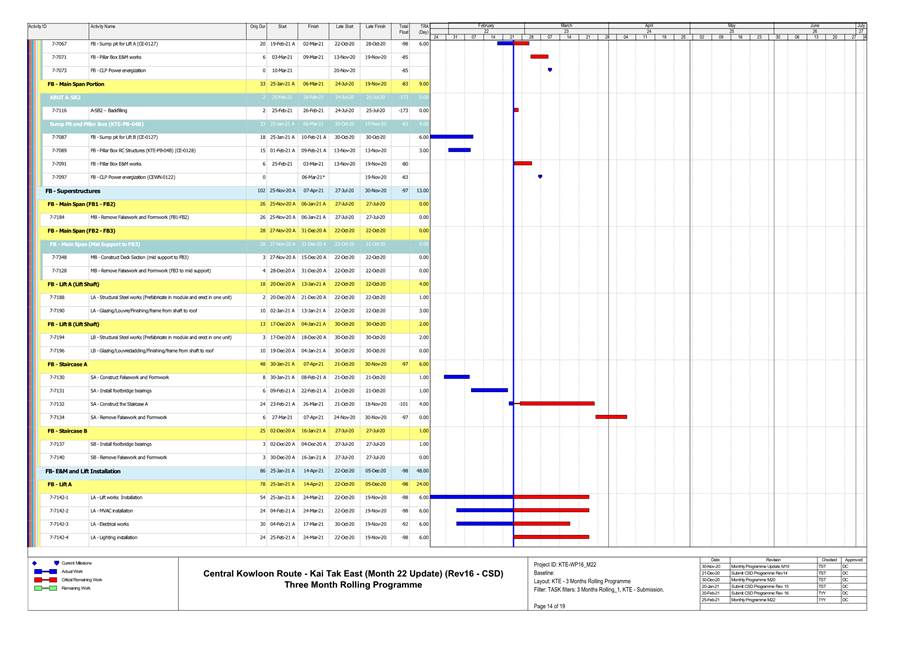Screen dimensions: 919x650
Task: Click the Activity Name column header
Action: click(102, 27)
